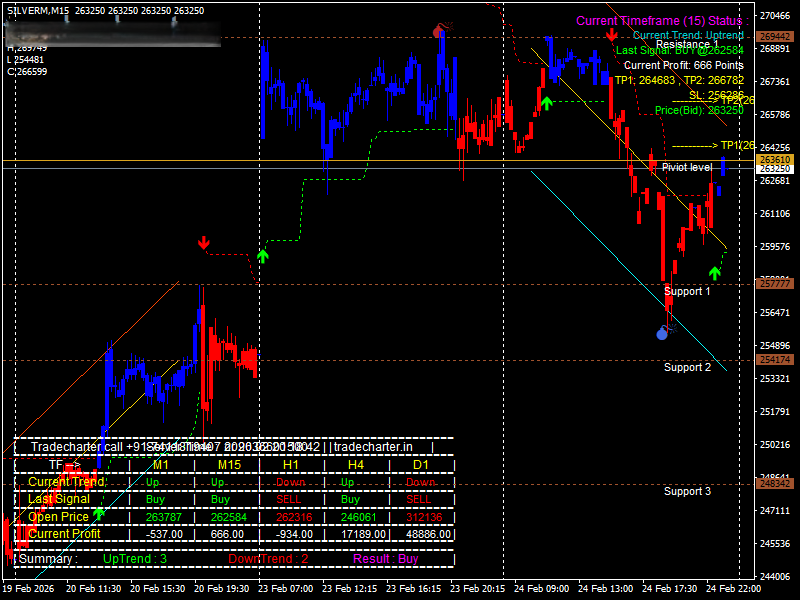Click the TP1: 264683 , TP2: 266782 line
Viewport: 800px width, 600px height.
pyautogui.click(x=679, y=80)
